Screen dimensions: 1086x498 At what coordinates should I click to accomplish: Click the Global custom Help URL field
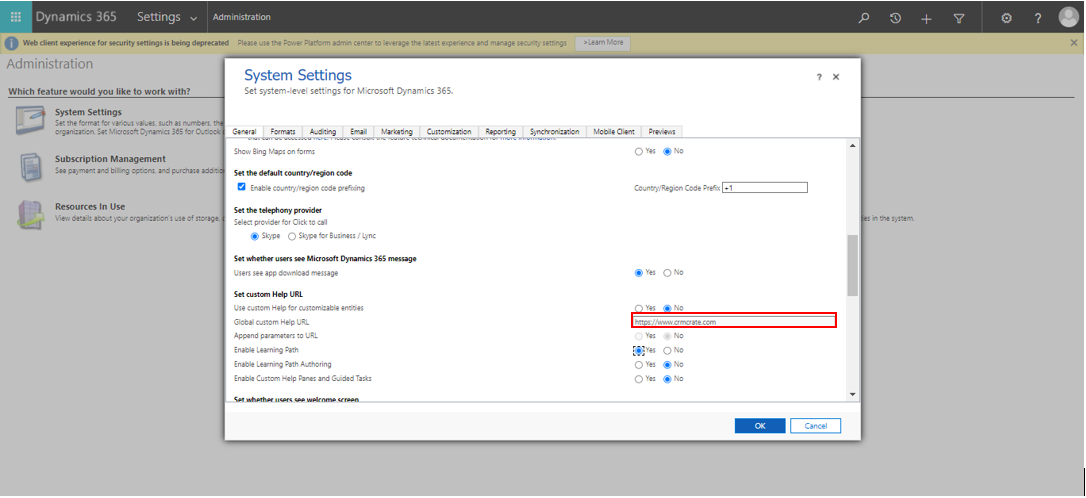click(x=734, y=321)
